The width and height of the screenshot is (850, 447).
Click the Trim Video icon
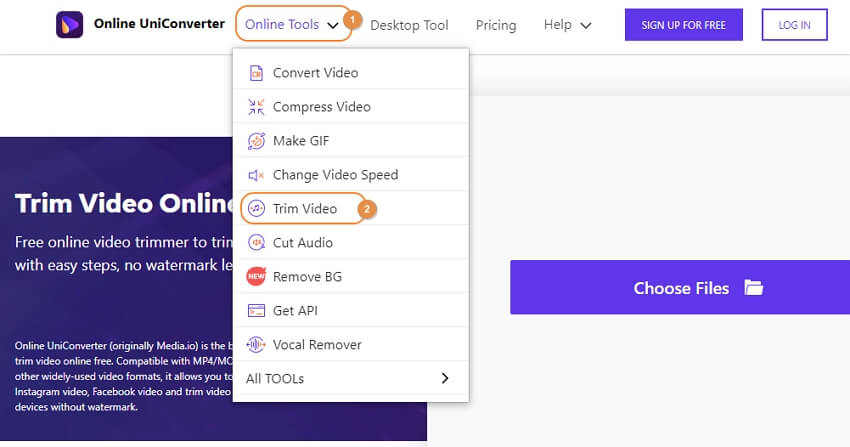[x=256, y=209]
